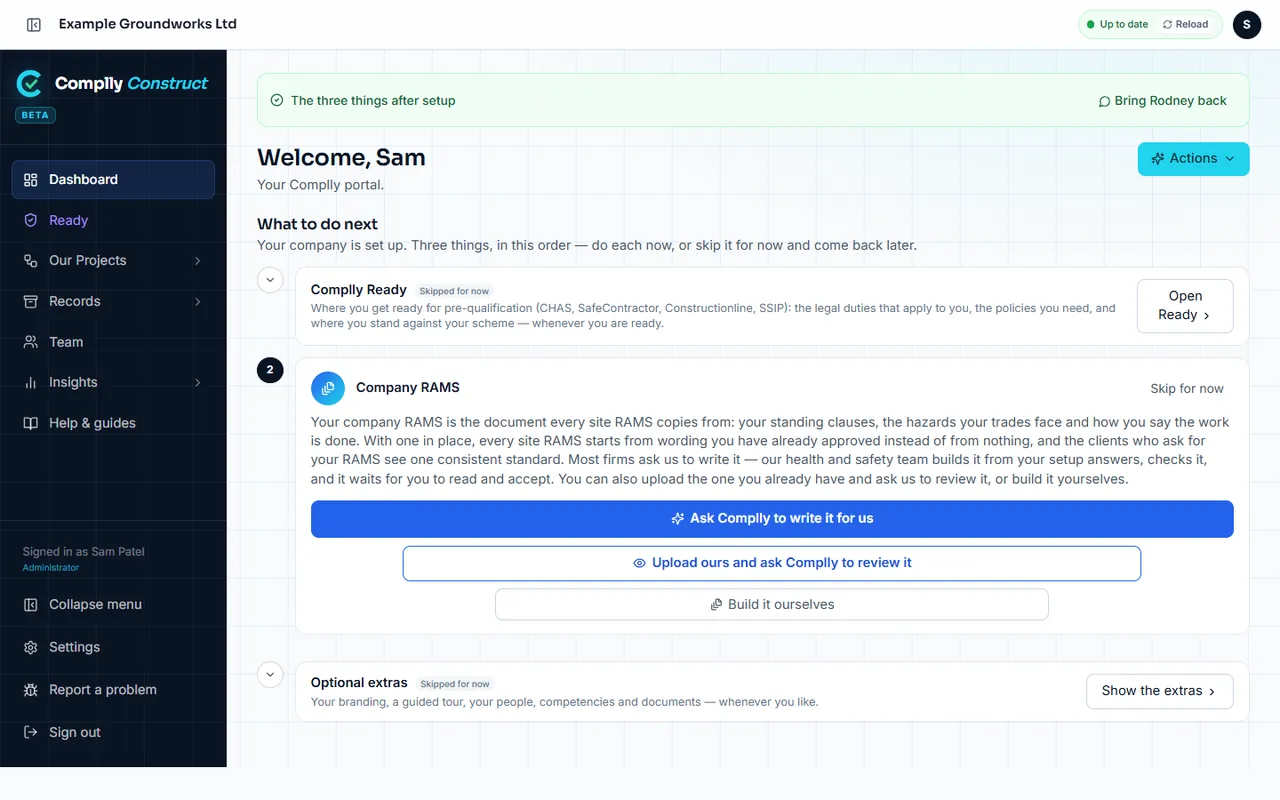
Task: Click the Company RAMS blue icon
Action: [x=328, y=388]
